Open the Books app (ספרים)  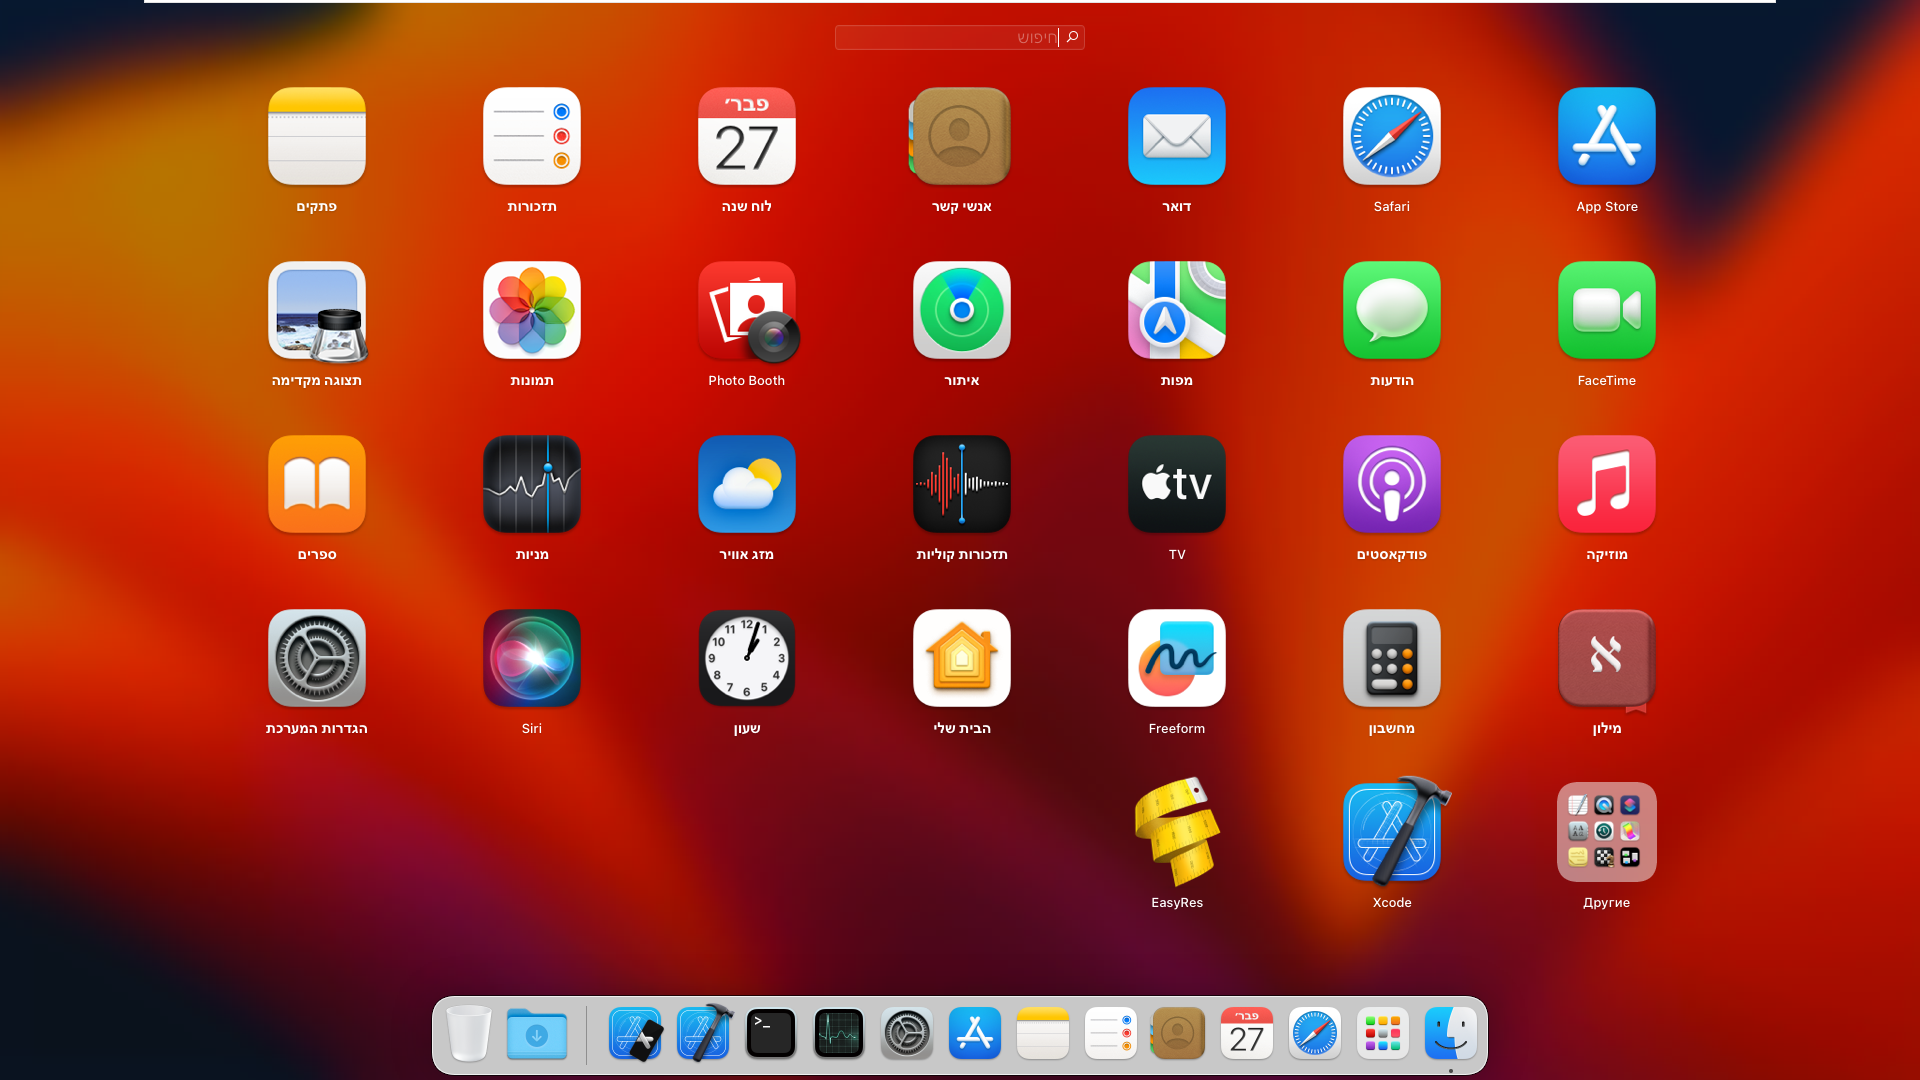point(317,484)
